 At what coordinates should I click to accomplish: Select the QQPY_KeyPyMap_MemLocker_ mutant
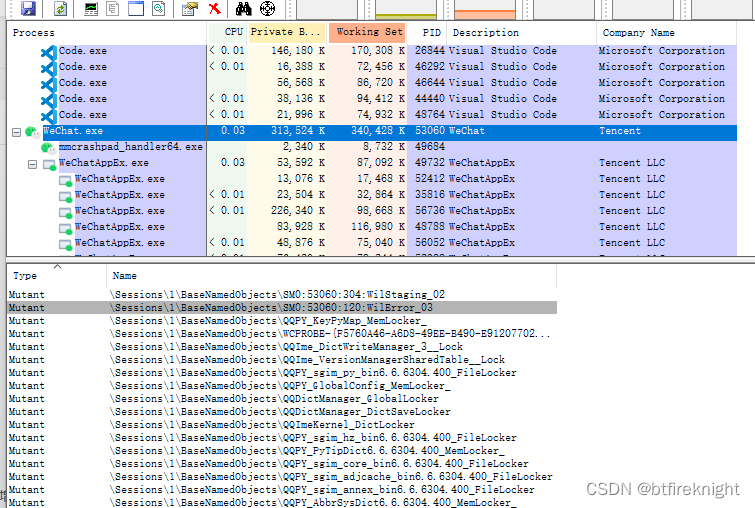click(282, 321)
